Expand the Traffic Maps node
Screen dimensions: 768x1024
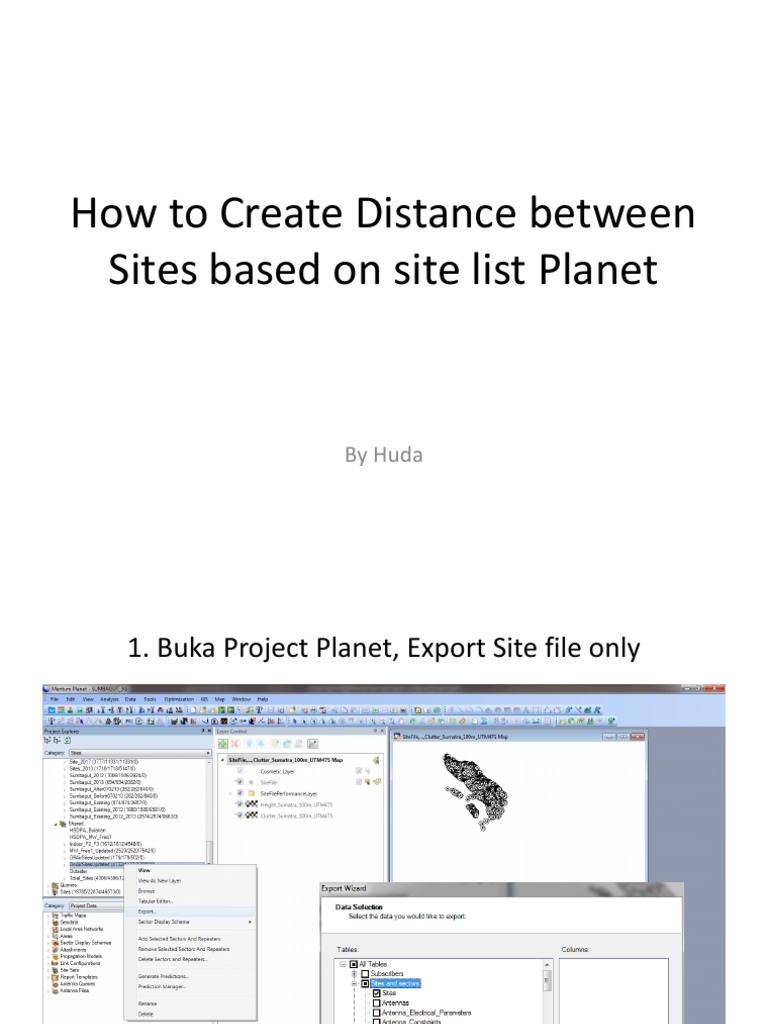(x=48, y=916)
